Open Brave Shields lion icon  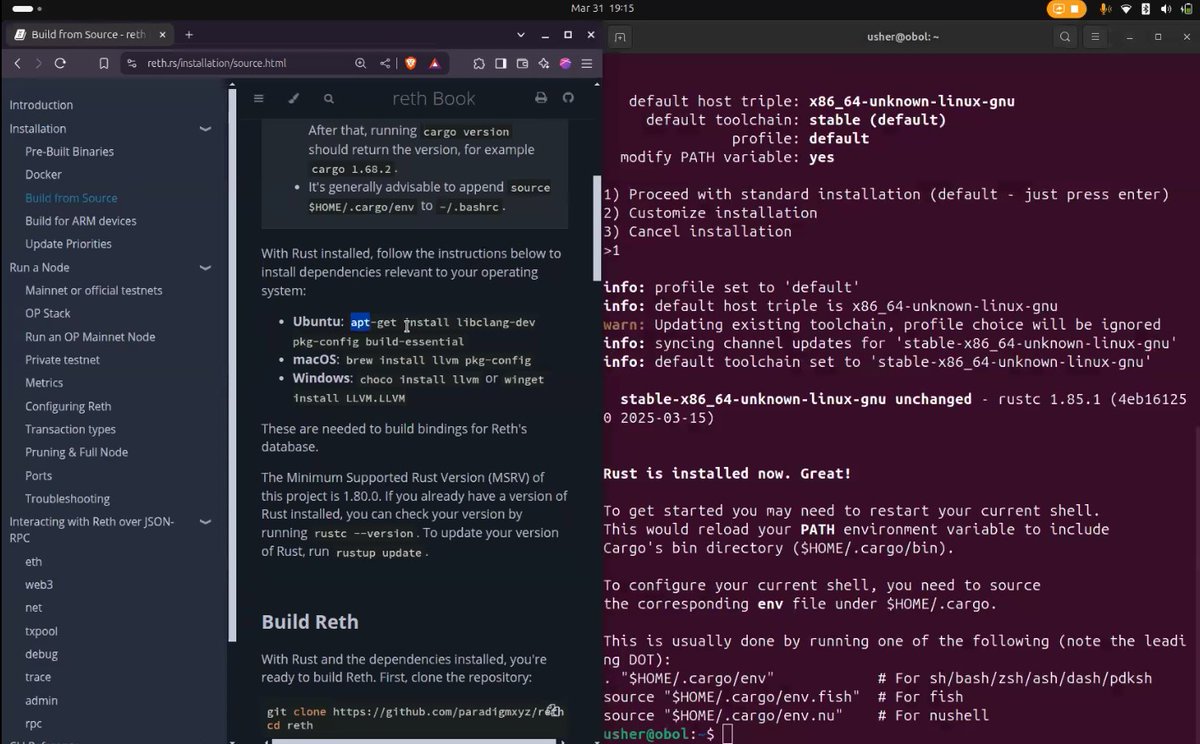(x=411, y=63)
